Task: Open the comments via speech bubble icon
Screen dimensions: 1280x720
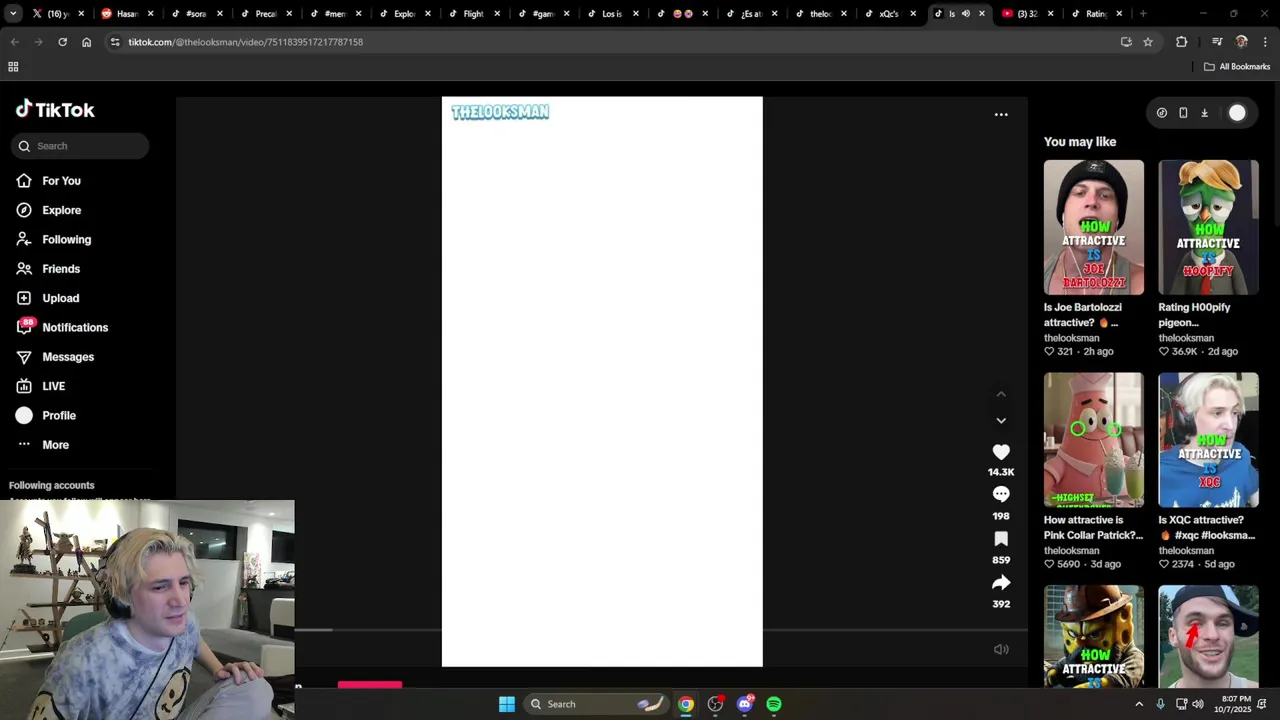Action: click(x=1001, y=494)
